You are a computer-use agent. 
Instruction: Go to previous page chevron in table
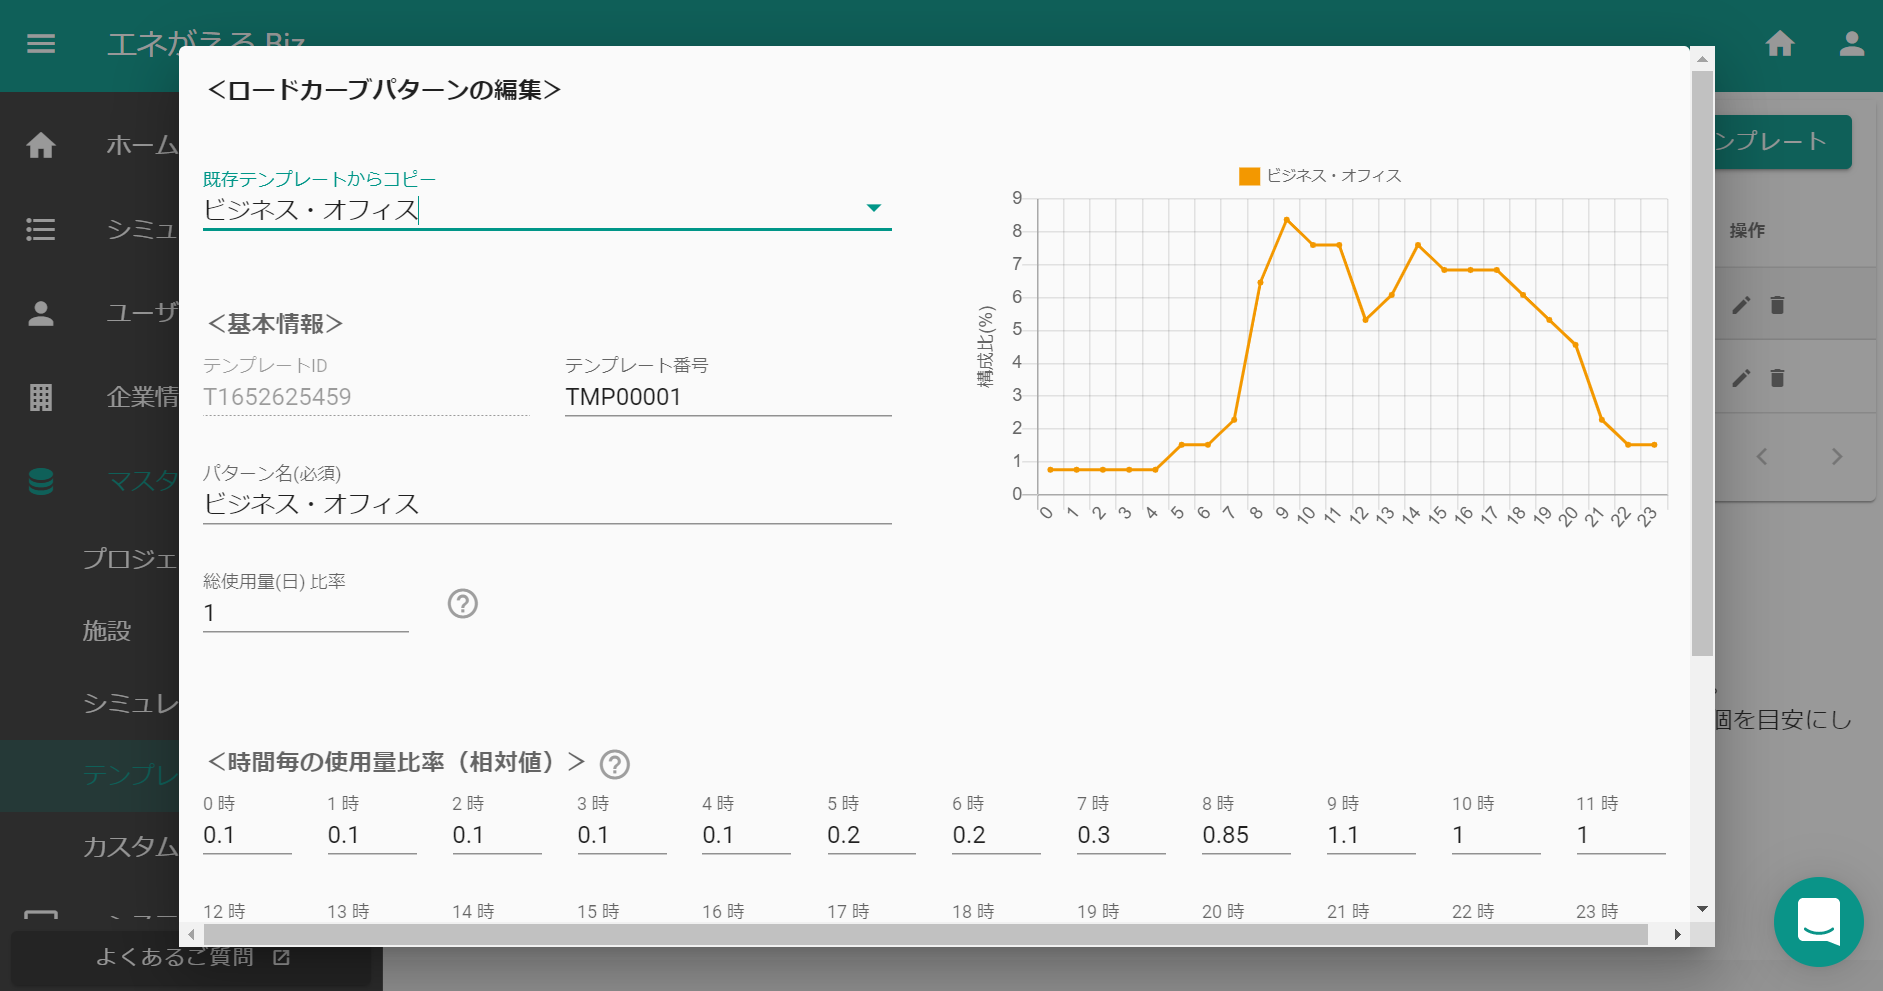[x=1762, y=457]
